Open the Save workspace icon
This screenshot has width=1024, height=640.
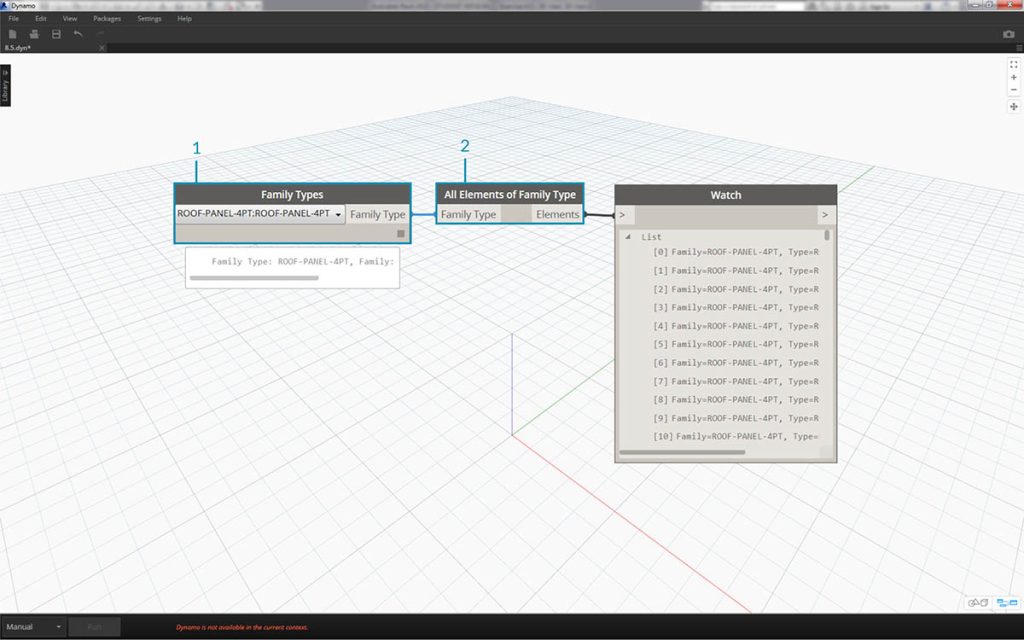pos(55,33)
